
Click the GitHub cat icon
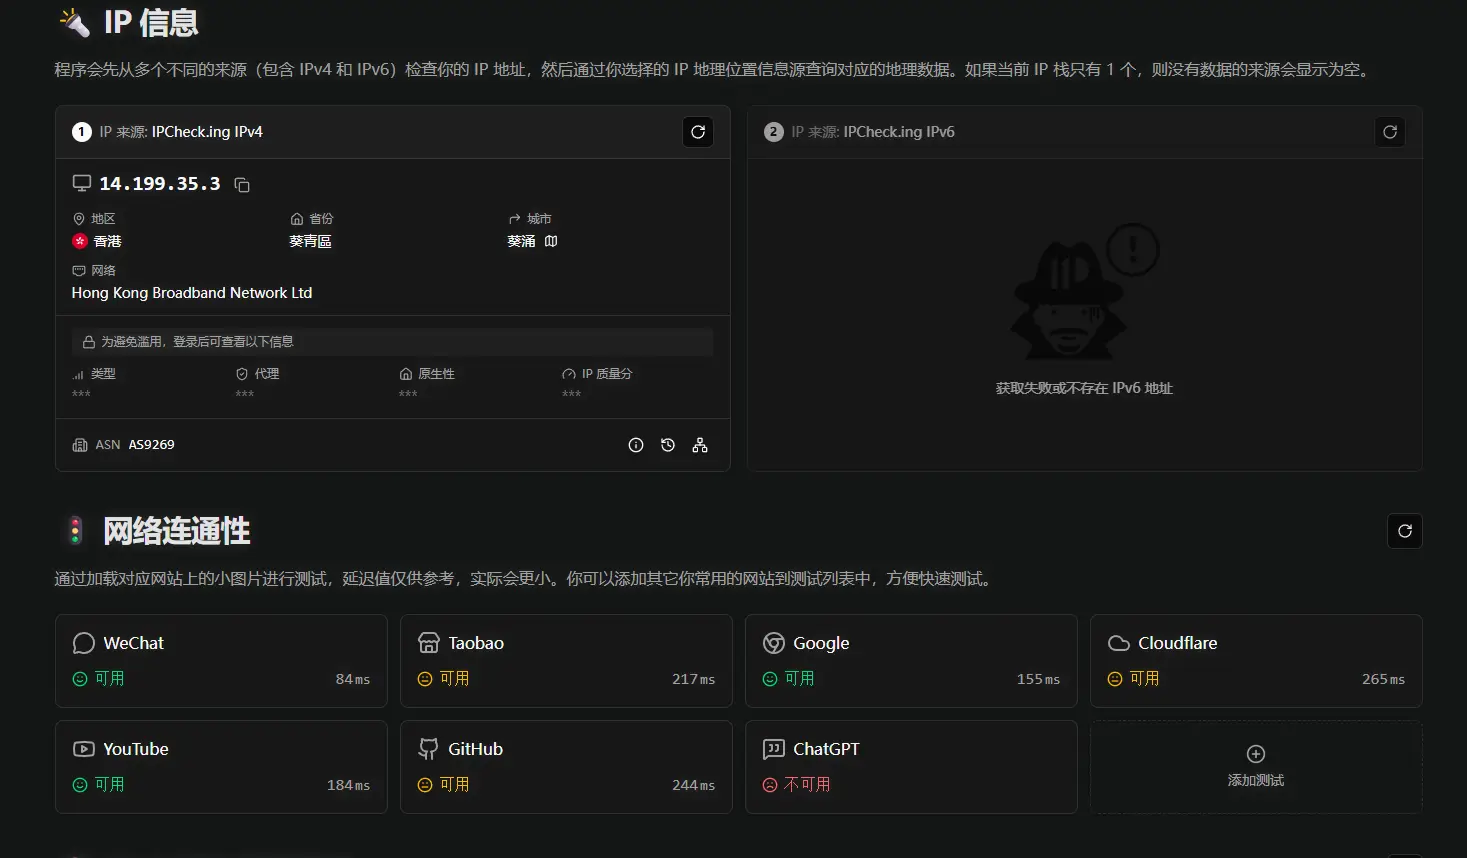point(429,749)
